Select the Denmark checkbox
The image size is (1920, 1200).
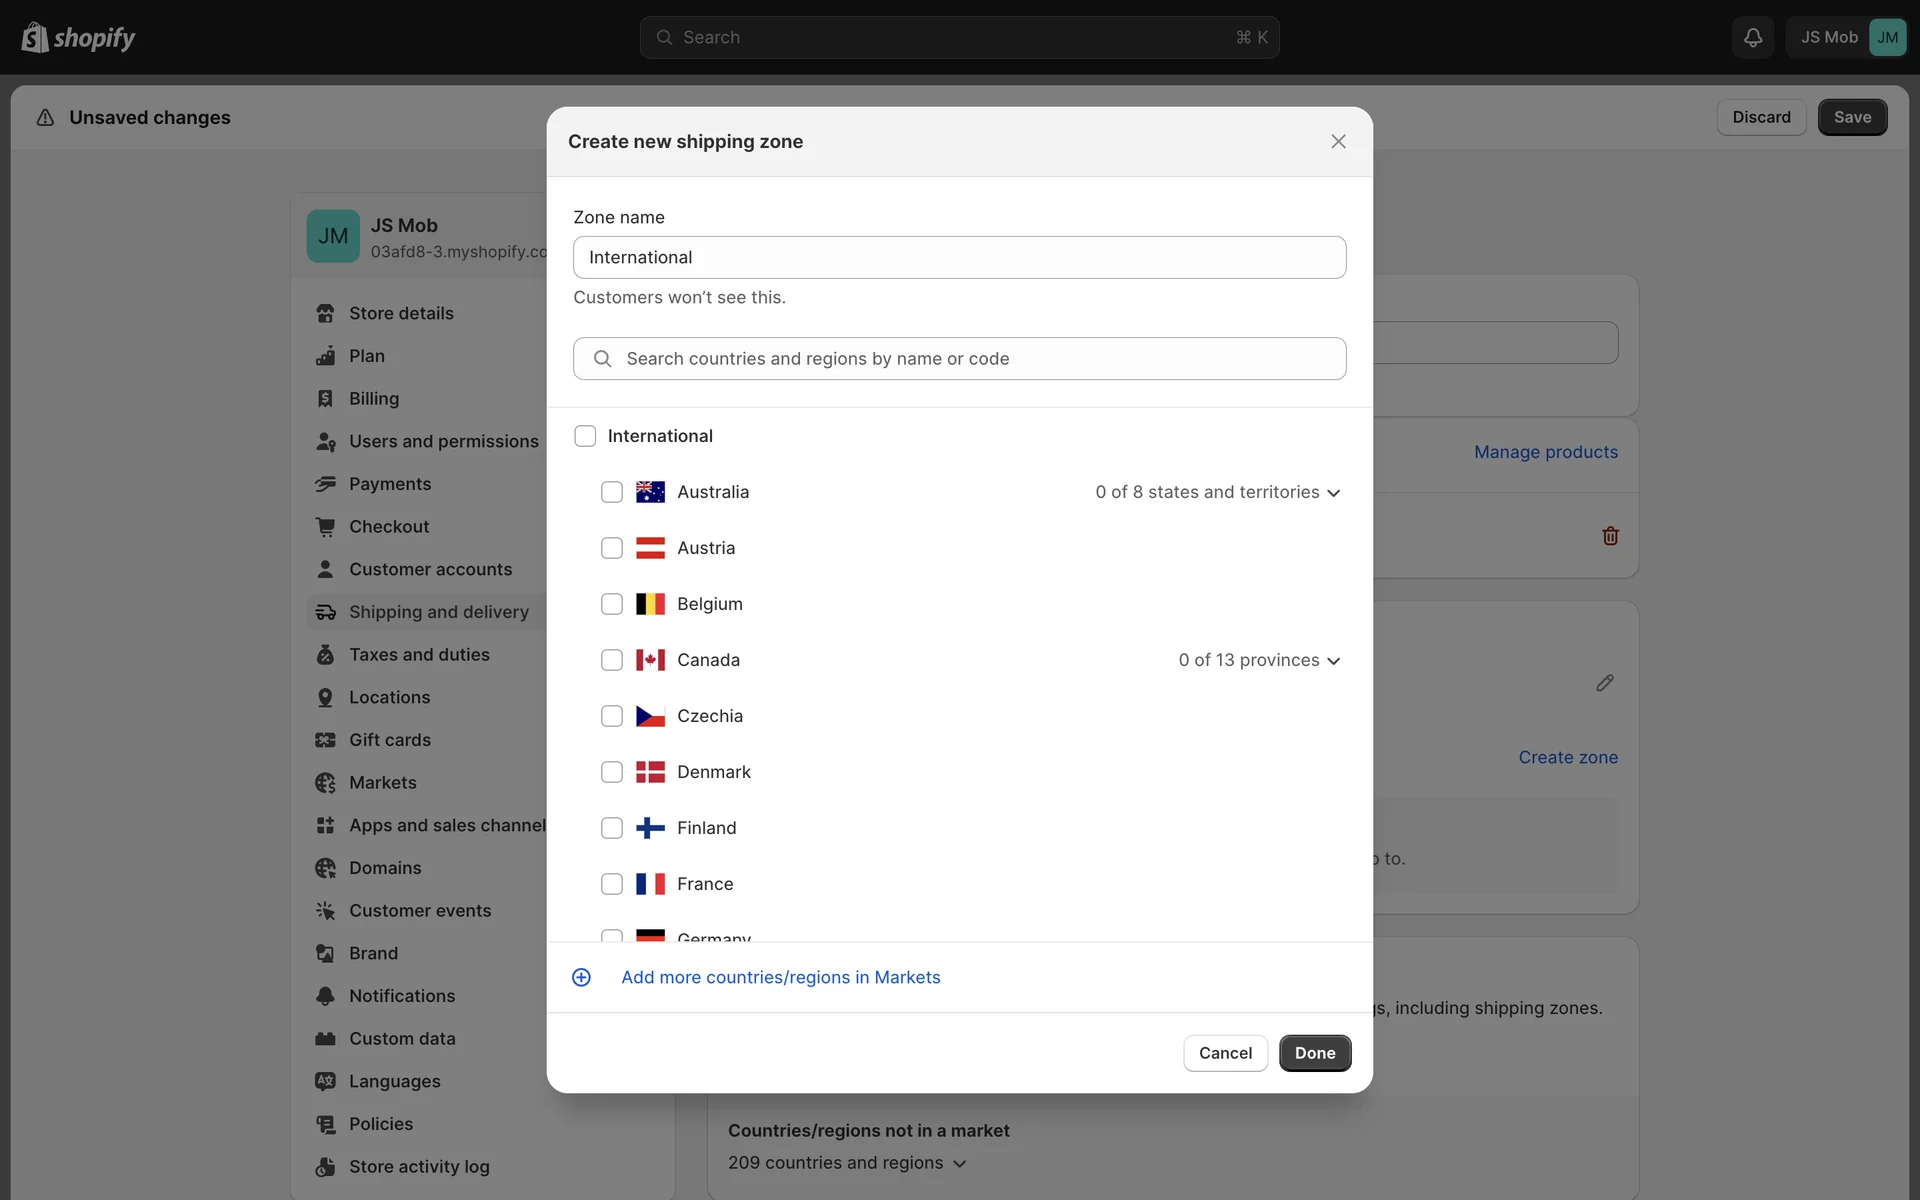tap(612, 772)
